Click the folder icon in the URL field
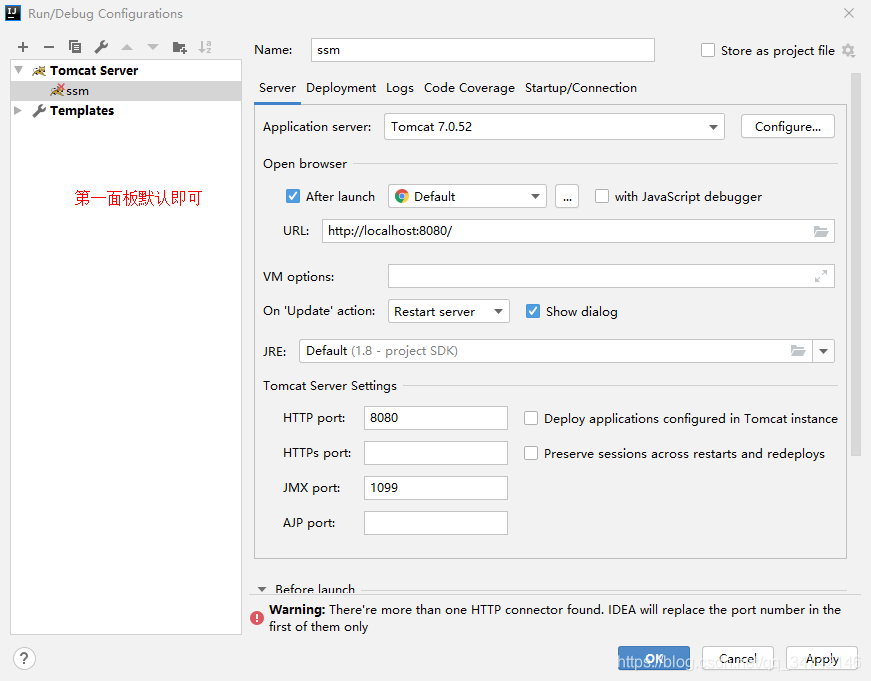Image resolution: width=871 pixels, height=681 pixels. coord(820,231)
